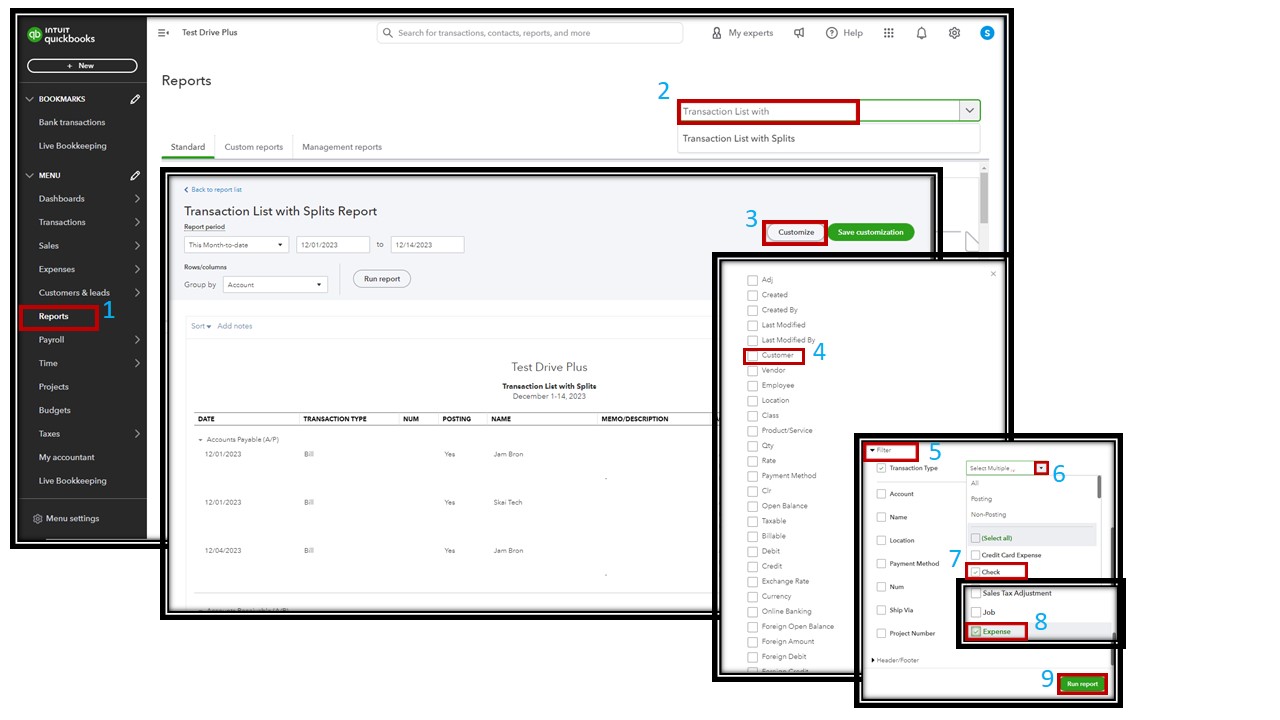Open the settings gear icon

coord(953,32)
